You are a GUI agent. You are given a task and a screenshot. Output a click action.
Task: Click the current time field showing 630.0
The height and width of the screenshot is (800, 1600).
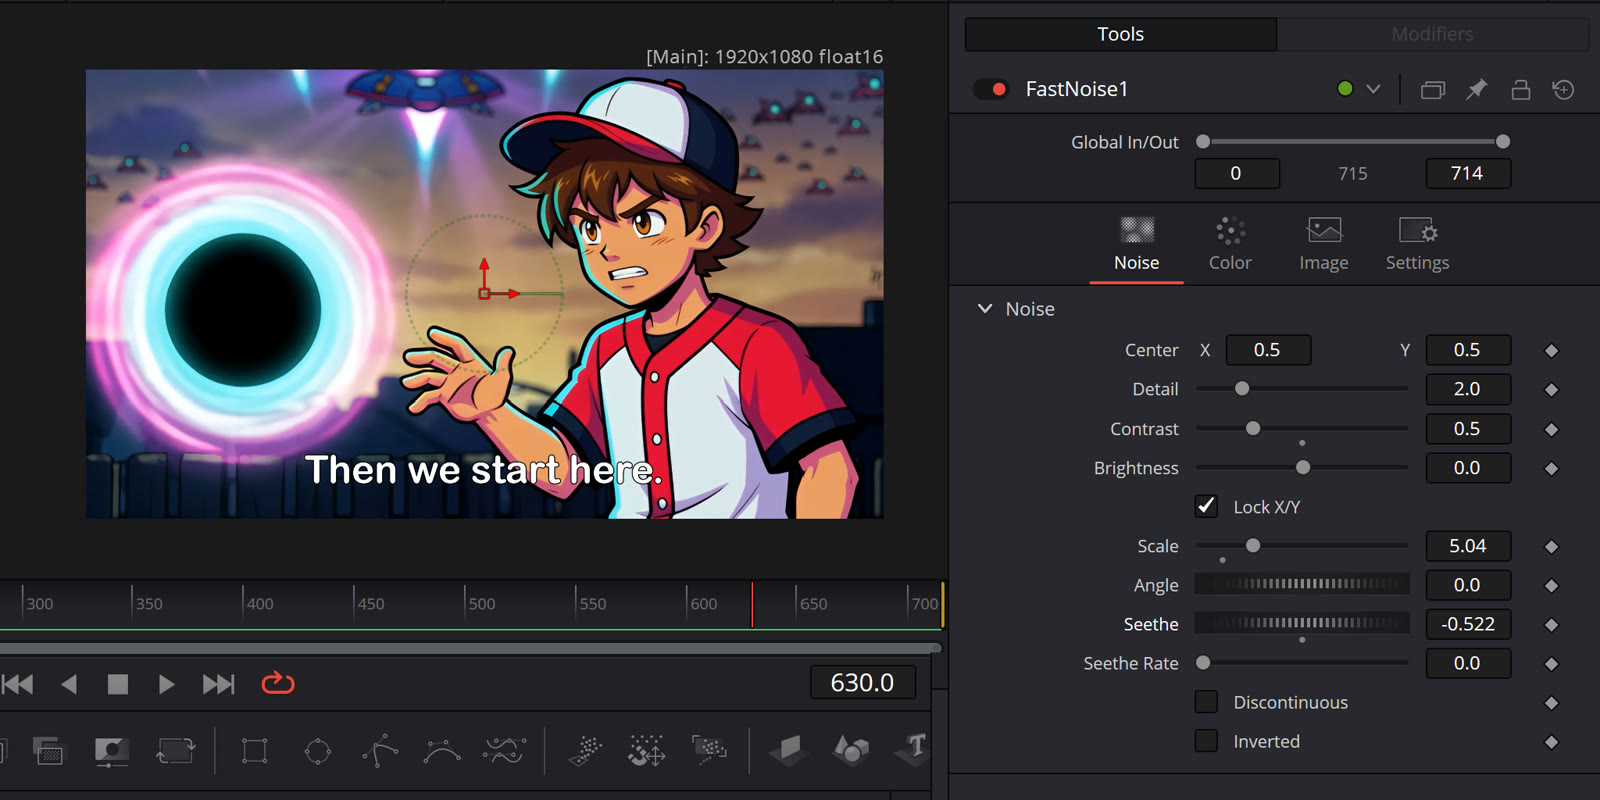click(862, 682)
